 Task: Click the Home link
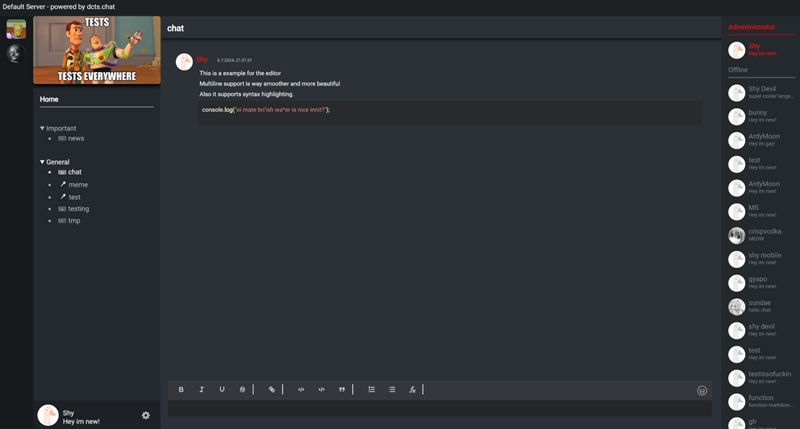49,99
